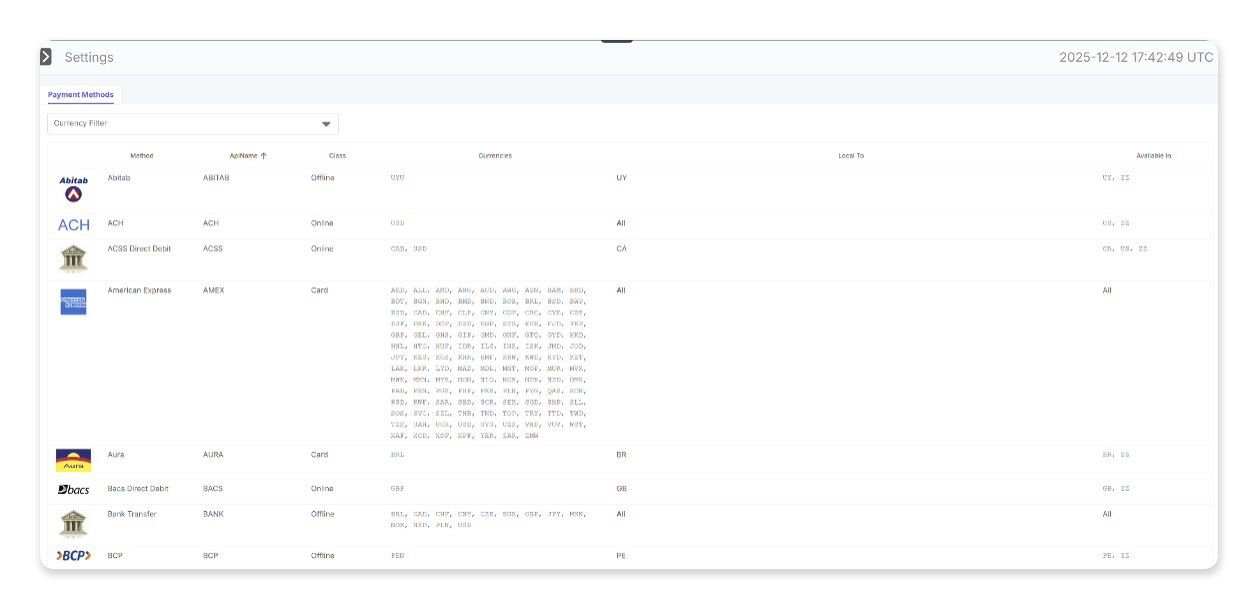Viewport: 1258px width, 609px height.
Task: Click the orange BCP logo
Action: pyautogui.click(x=74, y=555)
